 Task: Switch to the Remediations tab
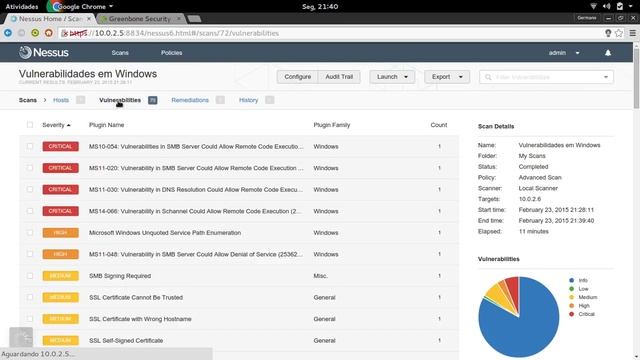(x=190, y=100)
